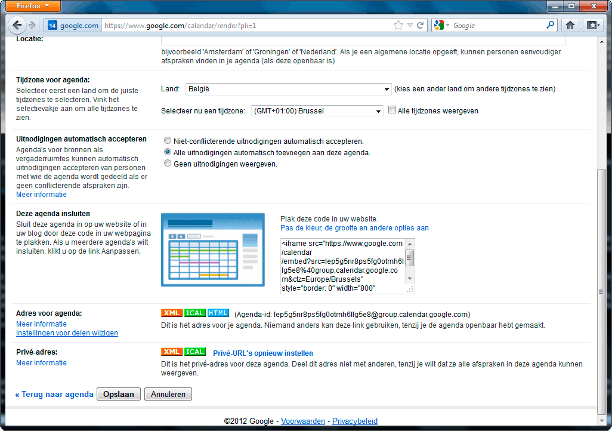The image size is (612, 431).
Task: Open the google.com site identity icon
Action: [x=52, y=25]
